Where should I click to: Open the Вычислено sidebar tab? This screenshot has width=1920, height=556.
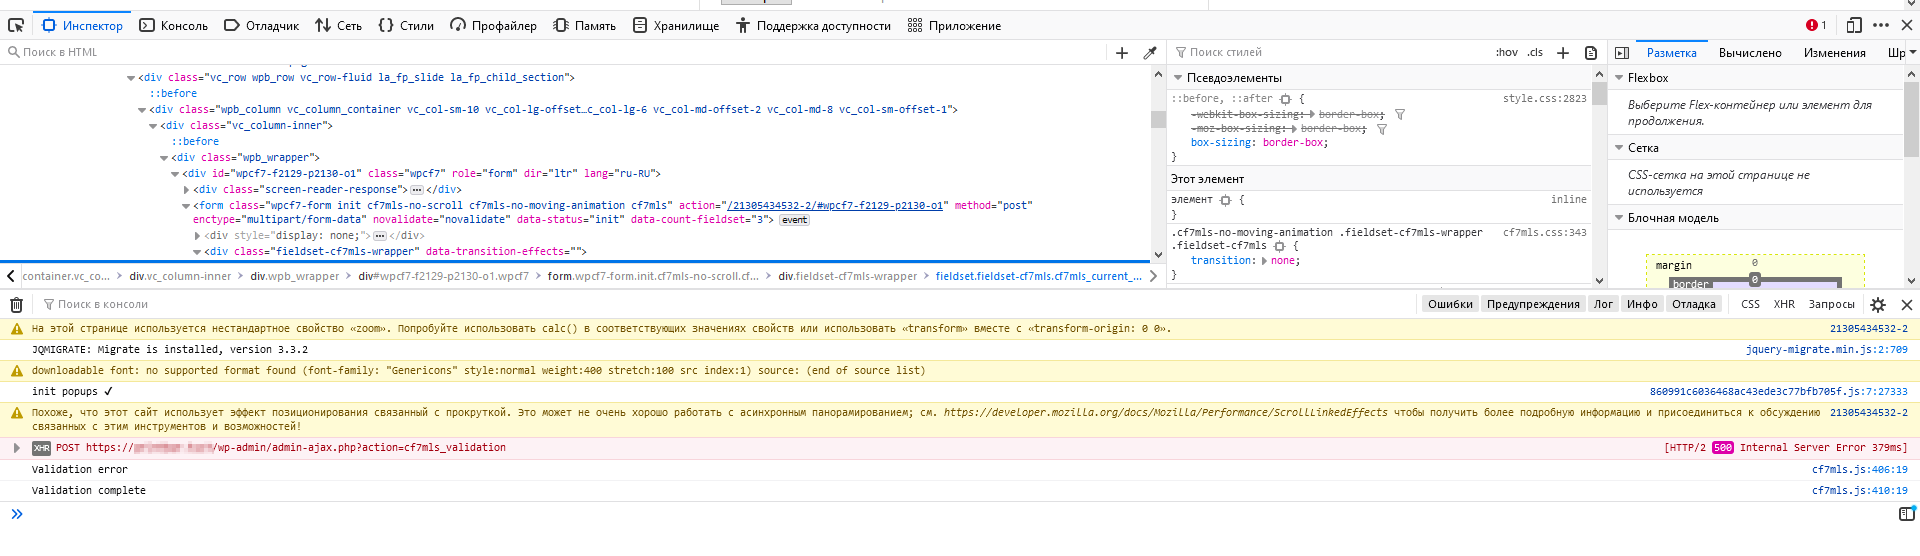click(x=1750, y=53)
